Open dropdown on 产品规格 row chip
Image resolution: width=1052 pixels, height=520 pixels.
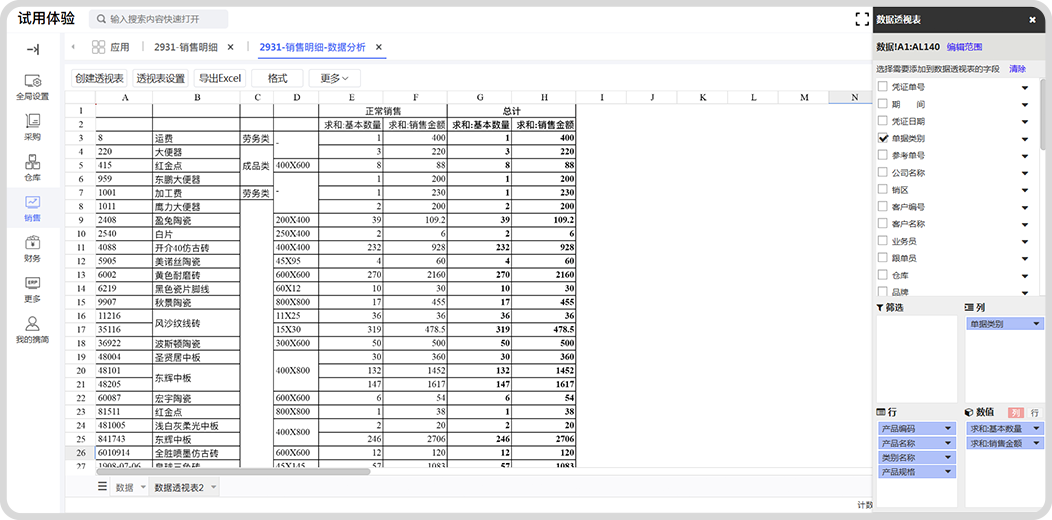[948, 472]
